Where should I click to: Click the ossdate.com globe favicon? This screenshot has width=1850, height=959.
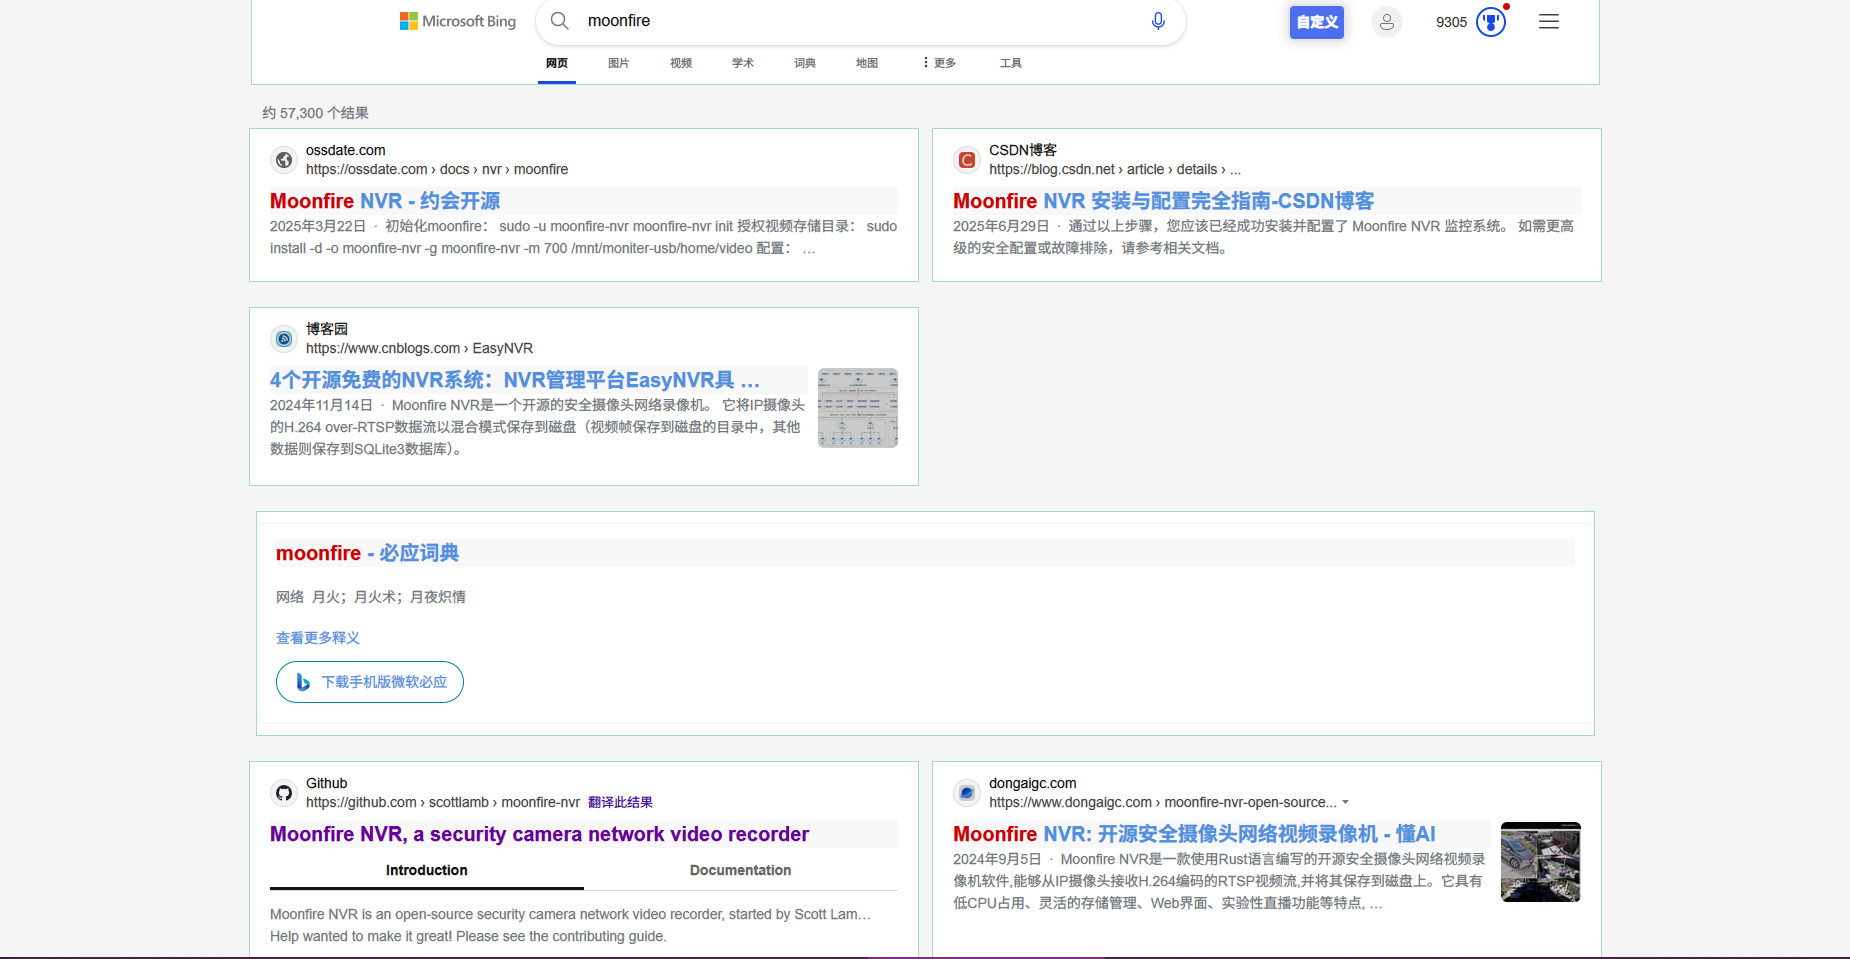pos(284,160)
